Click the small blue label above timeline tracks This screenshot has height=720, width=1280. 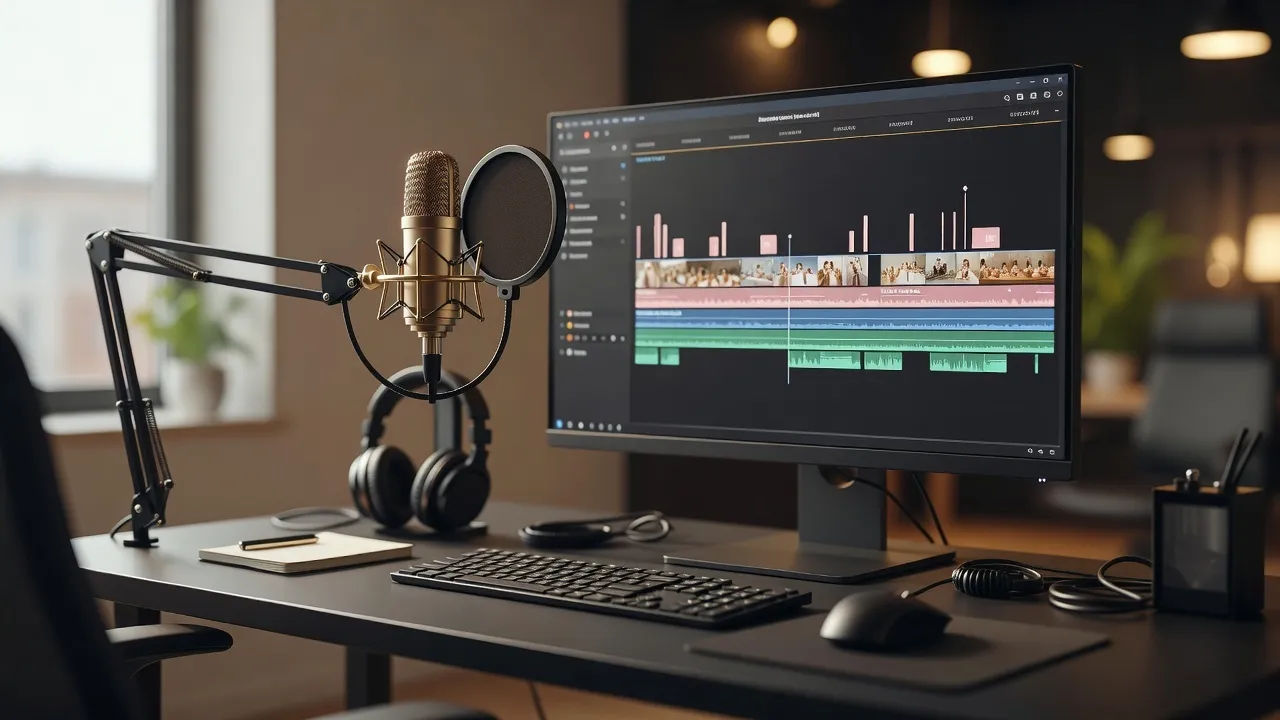point(650,159)
